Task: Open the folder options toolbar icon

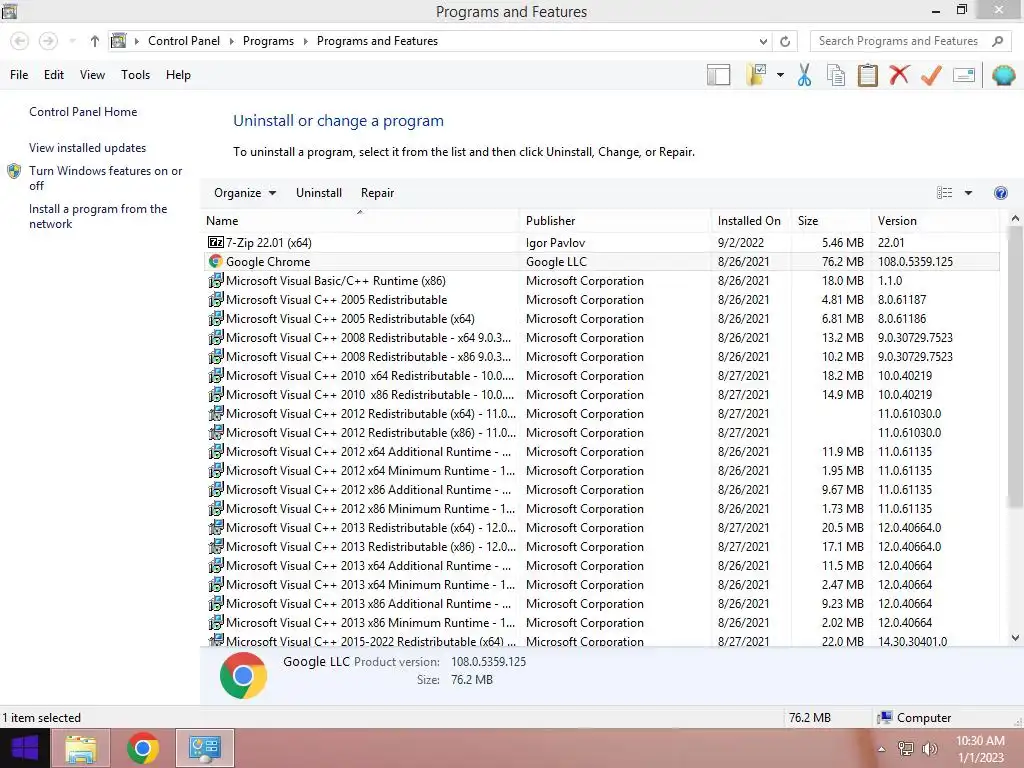Action: tap(756, 75)
